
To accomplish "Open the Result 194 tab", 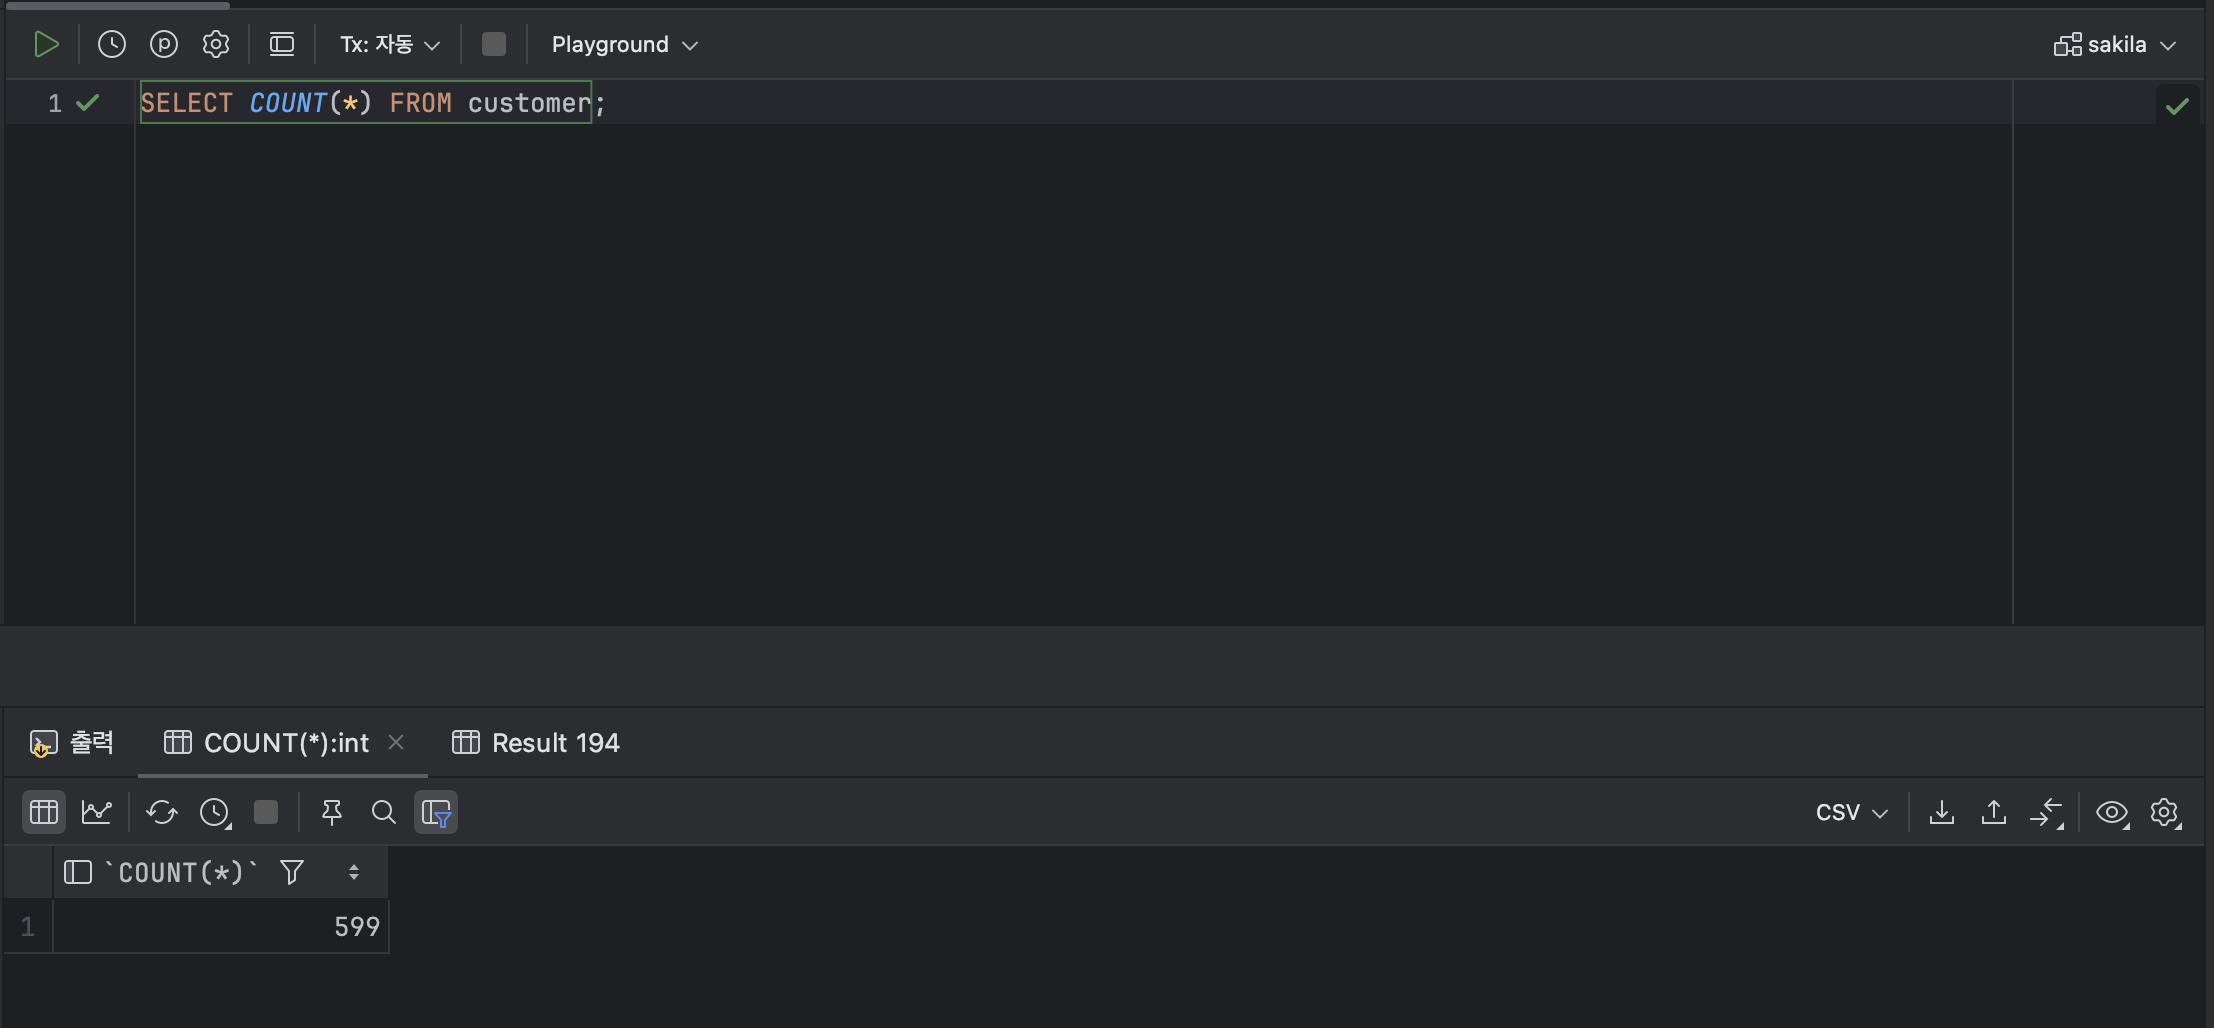I will pyautogui.click(x=536, y=743).
